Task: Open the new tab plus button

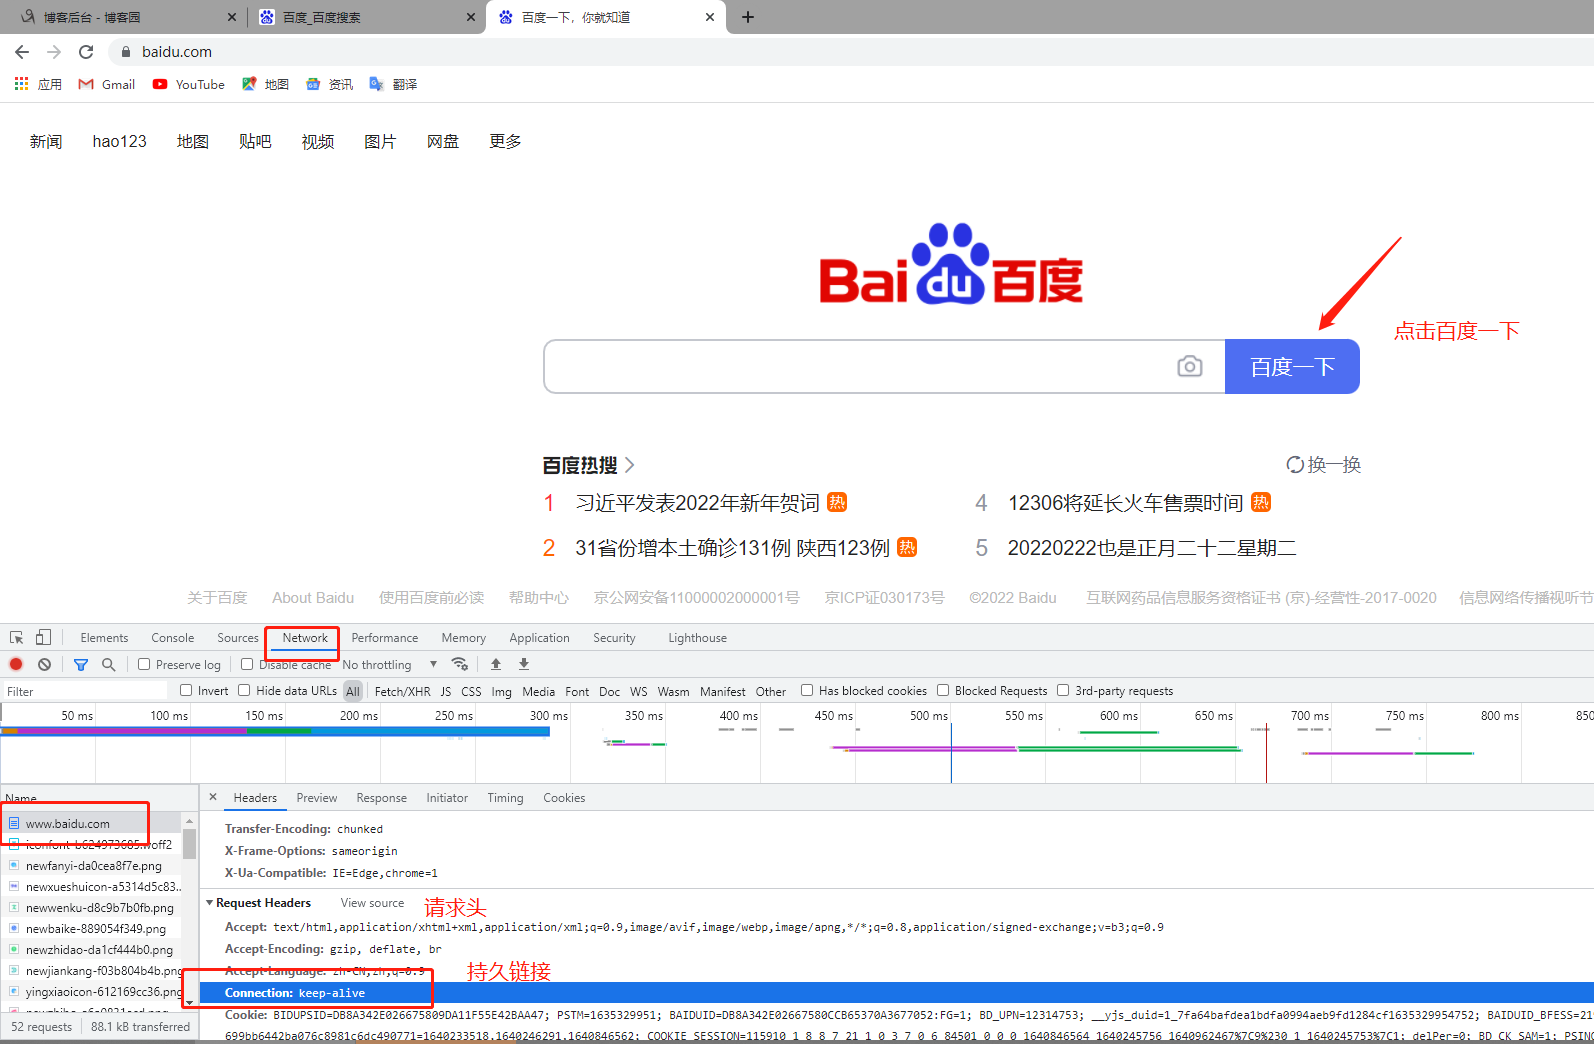Action: click(x=748, y=17)
